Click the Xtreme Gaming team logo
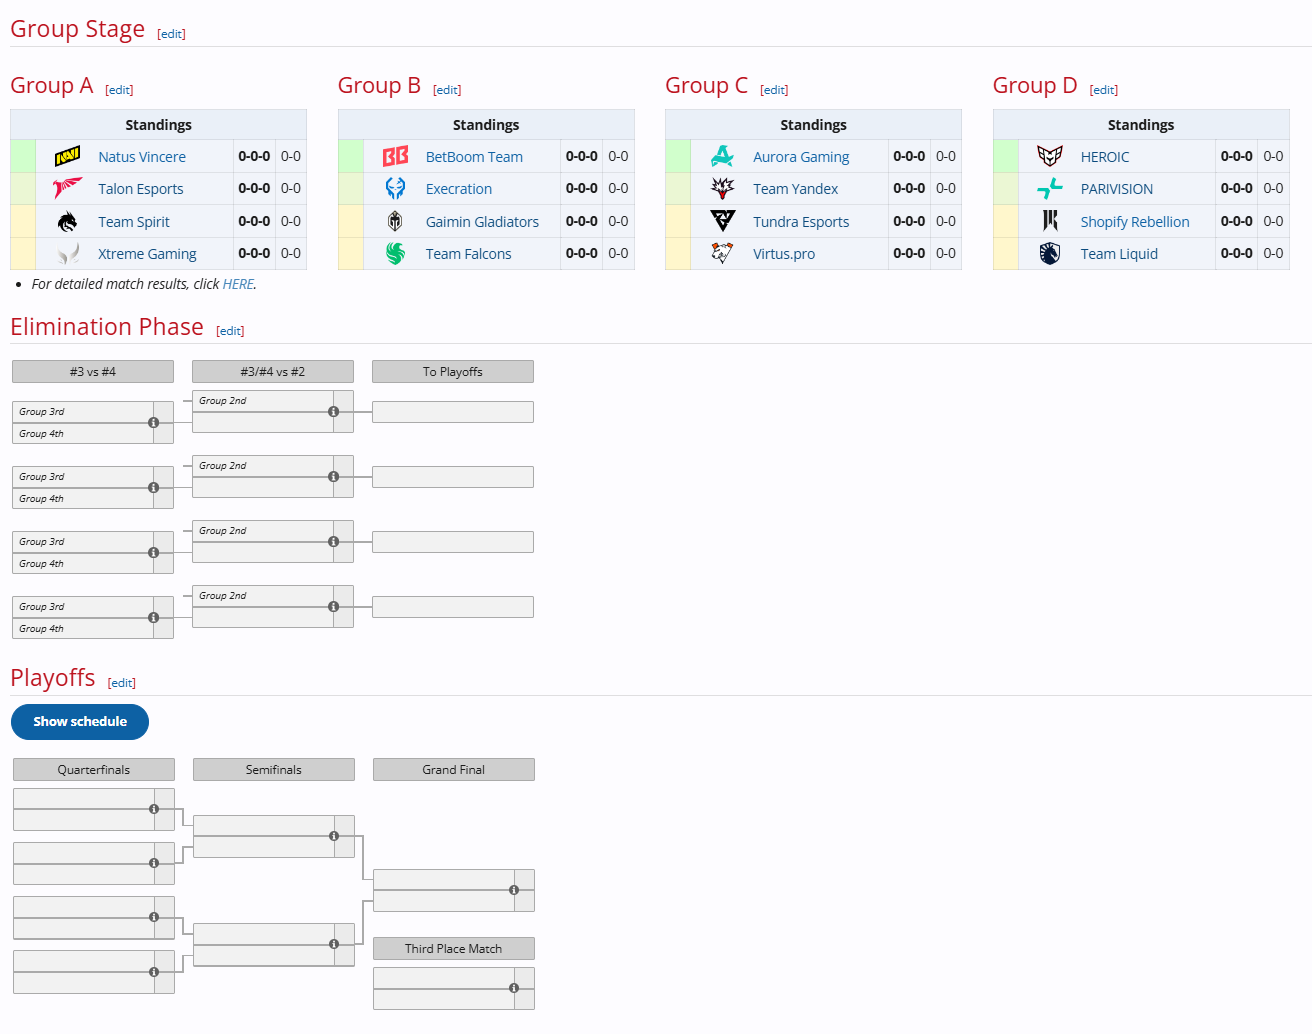This screenshot has height=1034, width=1312. coord(67,254)
